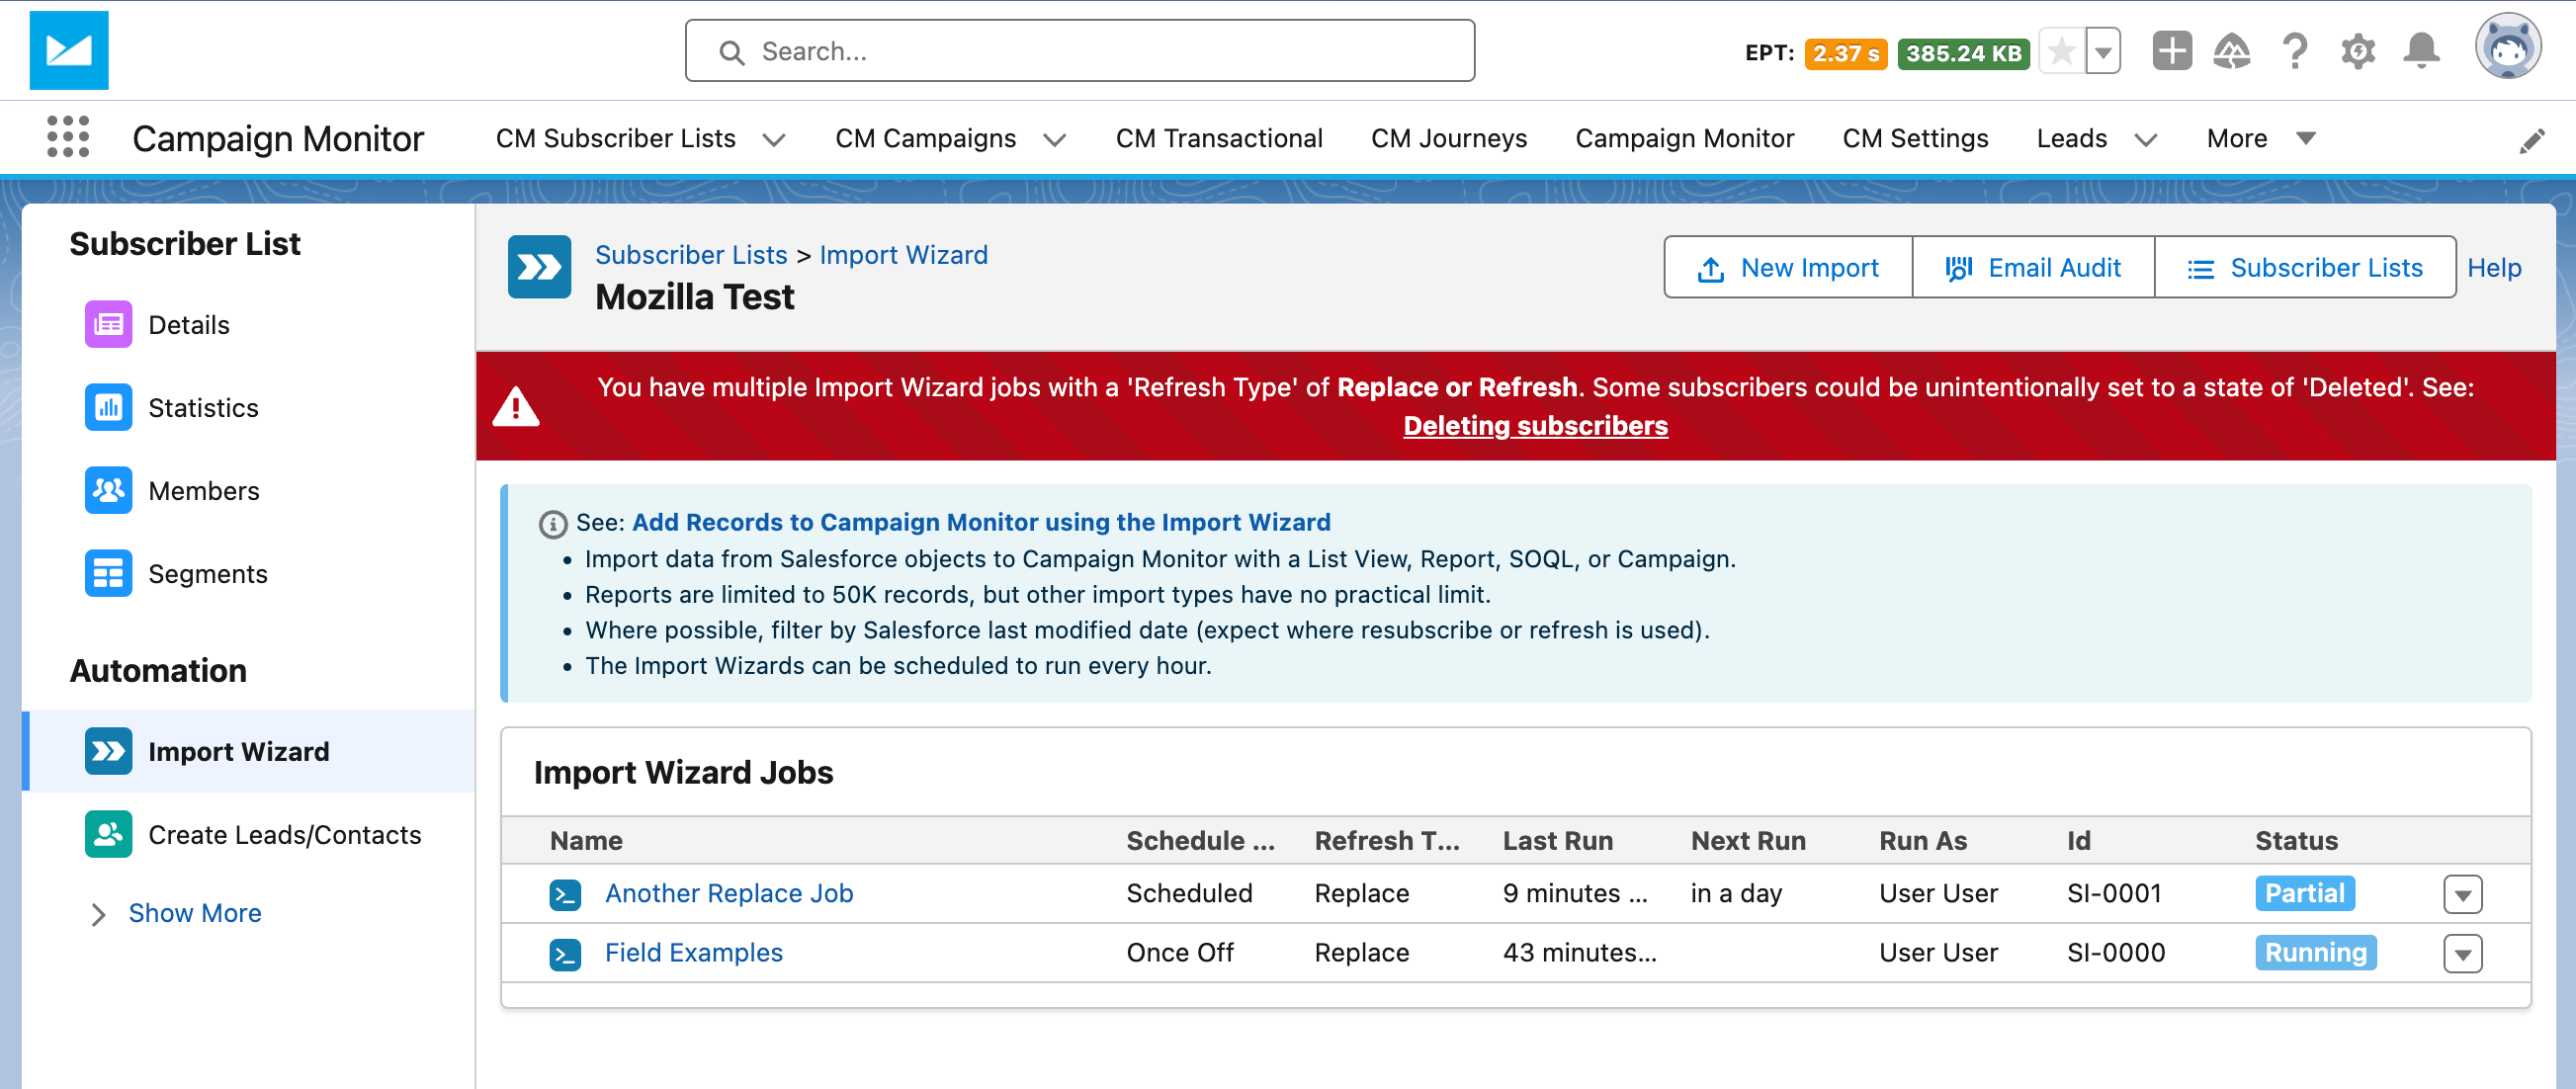Open the Another Replace Job link
The width and height of the screenshot is (2576, 1089).
pos(729,893)
